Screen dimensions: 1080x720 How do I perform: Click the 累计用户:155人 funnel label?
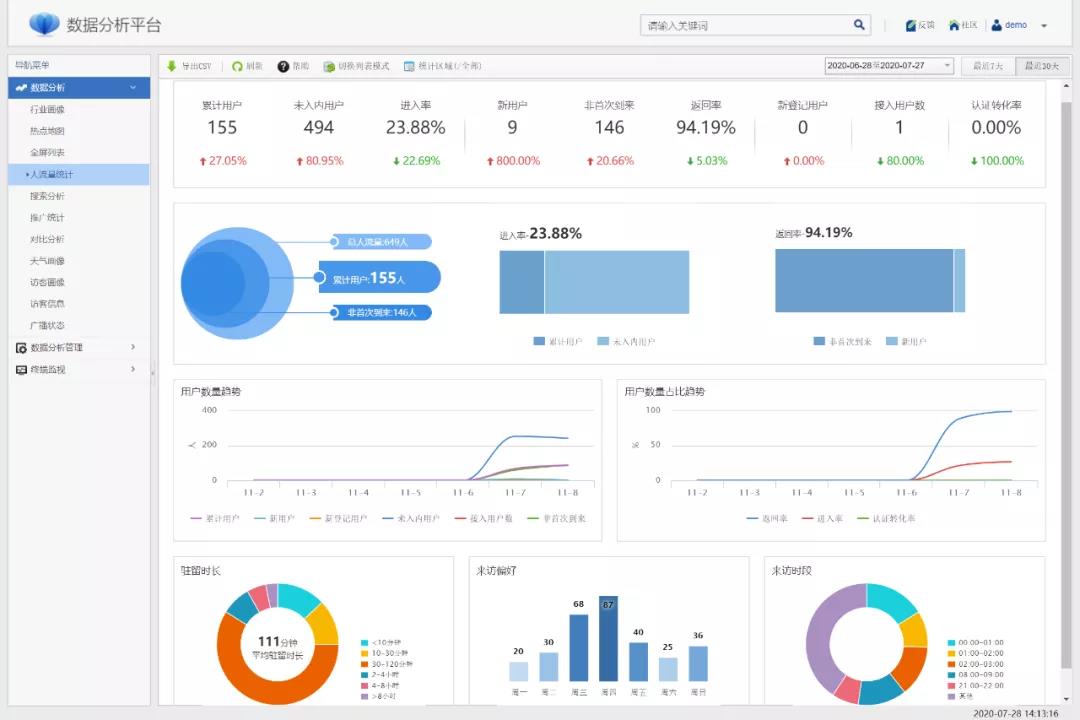[380, 277]
